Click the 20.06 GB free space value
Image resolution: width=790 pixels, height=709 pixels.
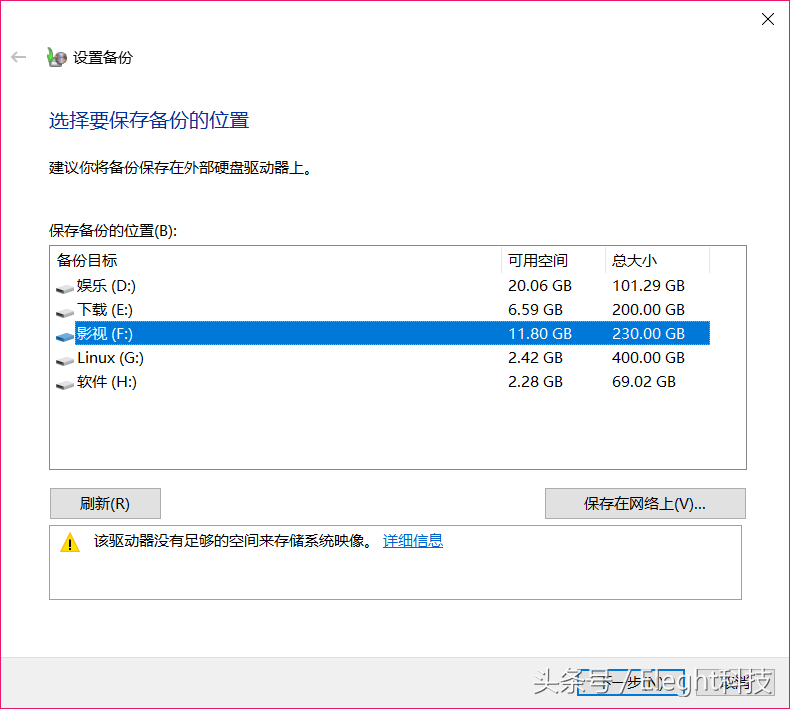click(x=540, y=286)
